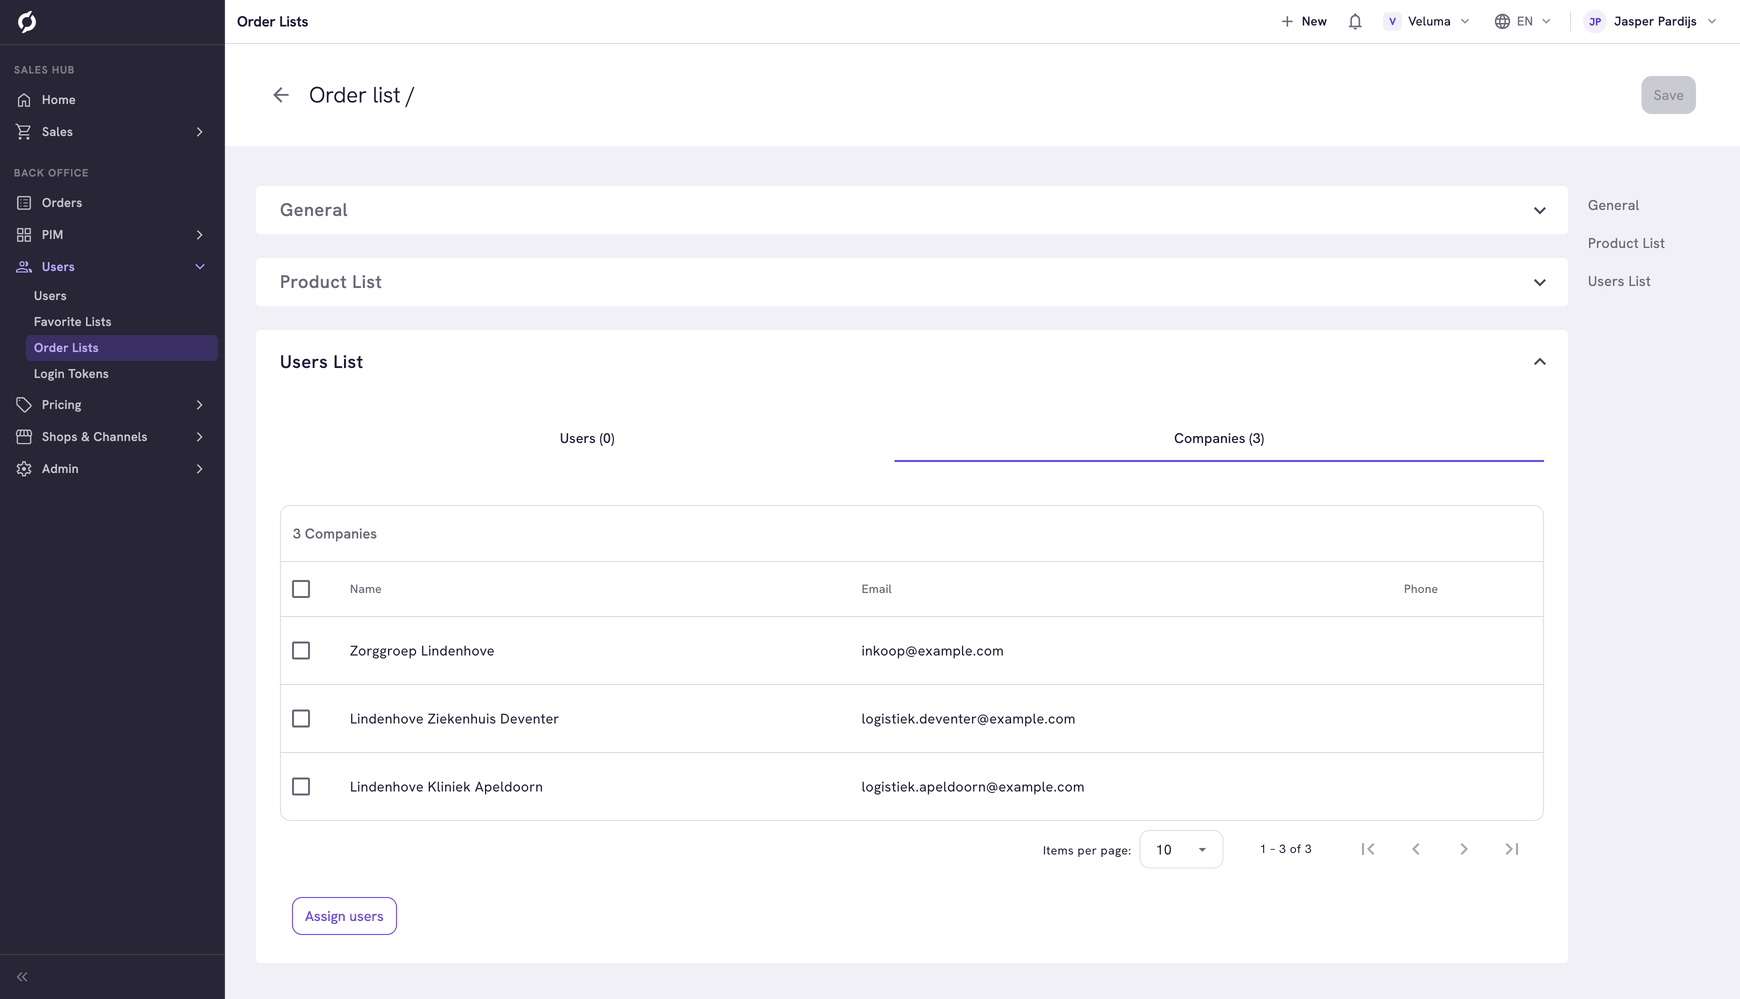Switch to the Users (0) tab

(587, 439)
